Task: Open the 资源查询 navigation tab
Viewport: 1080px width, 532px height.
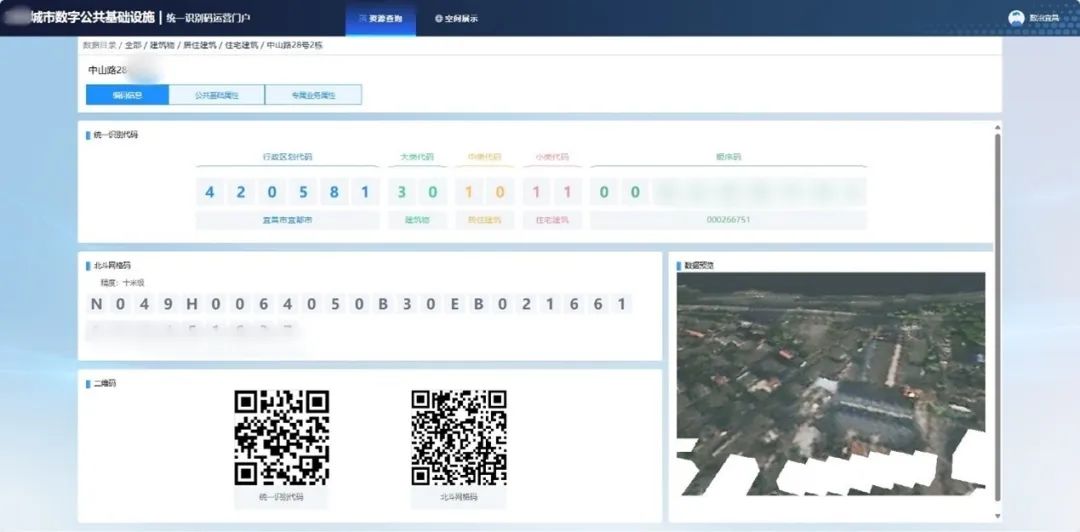Action: tap(380, 19)
